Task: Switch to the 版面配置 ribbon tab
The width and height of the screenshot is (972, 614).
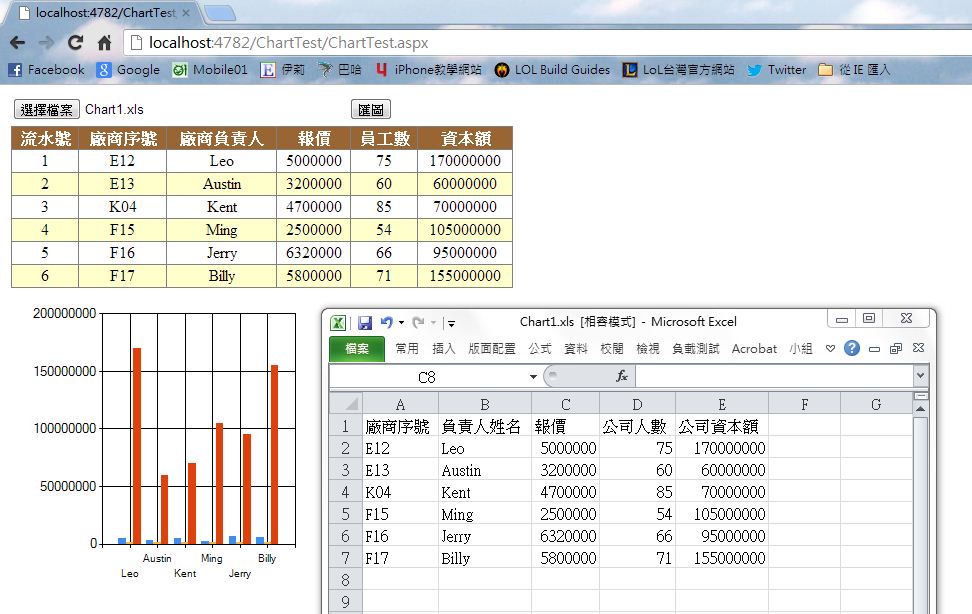Action: (492, 349)
